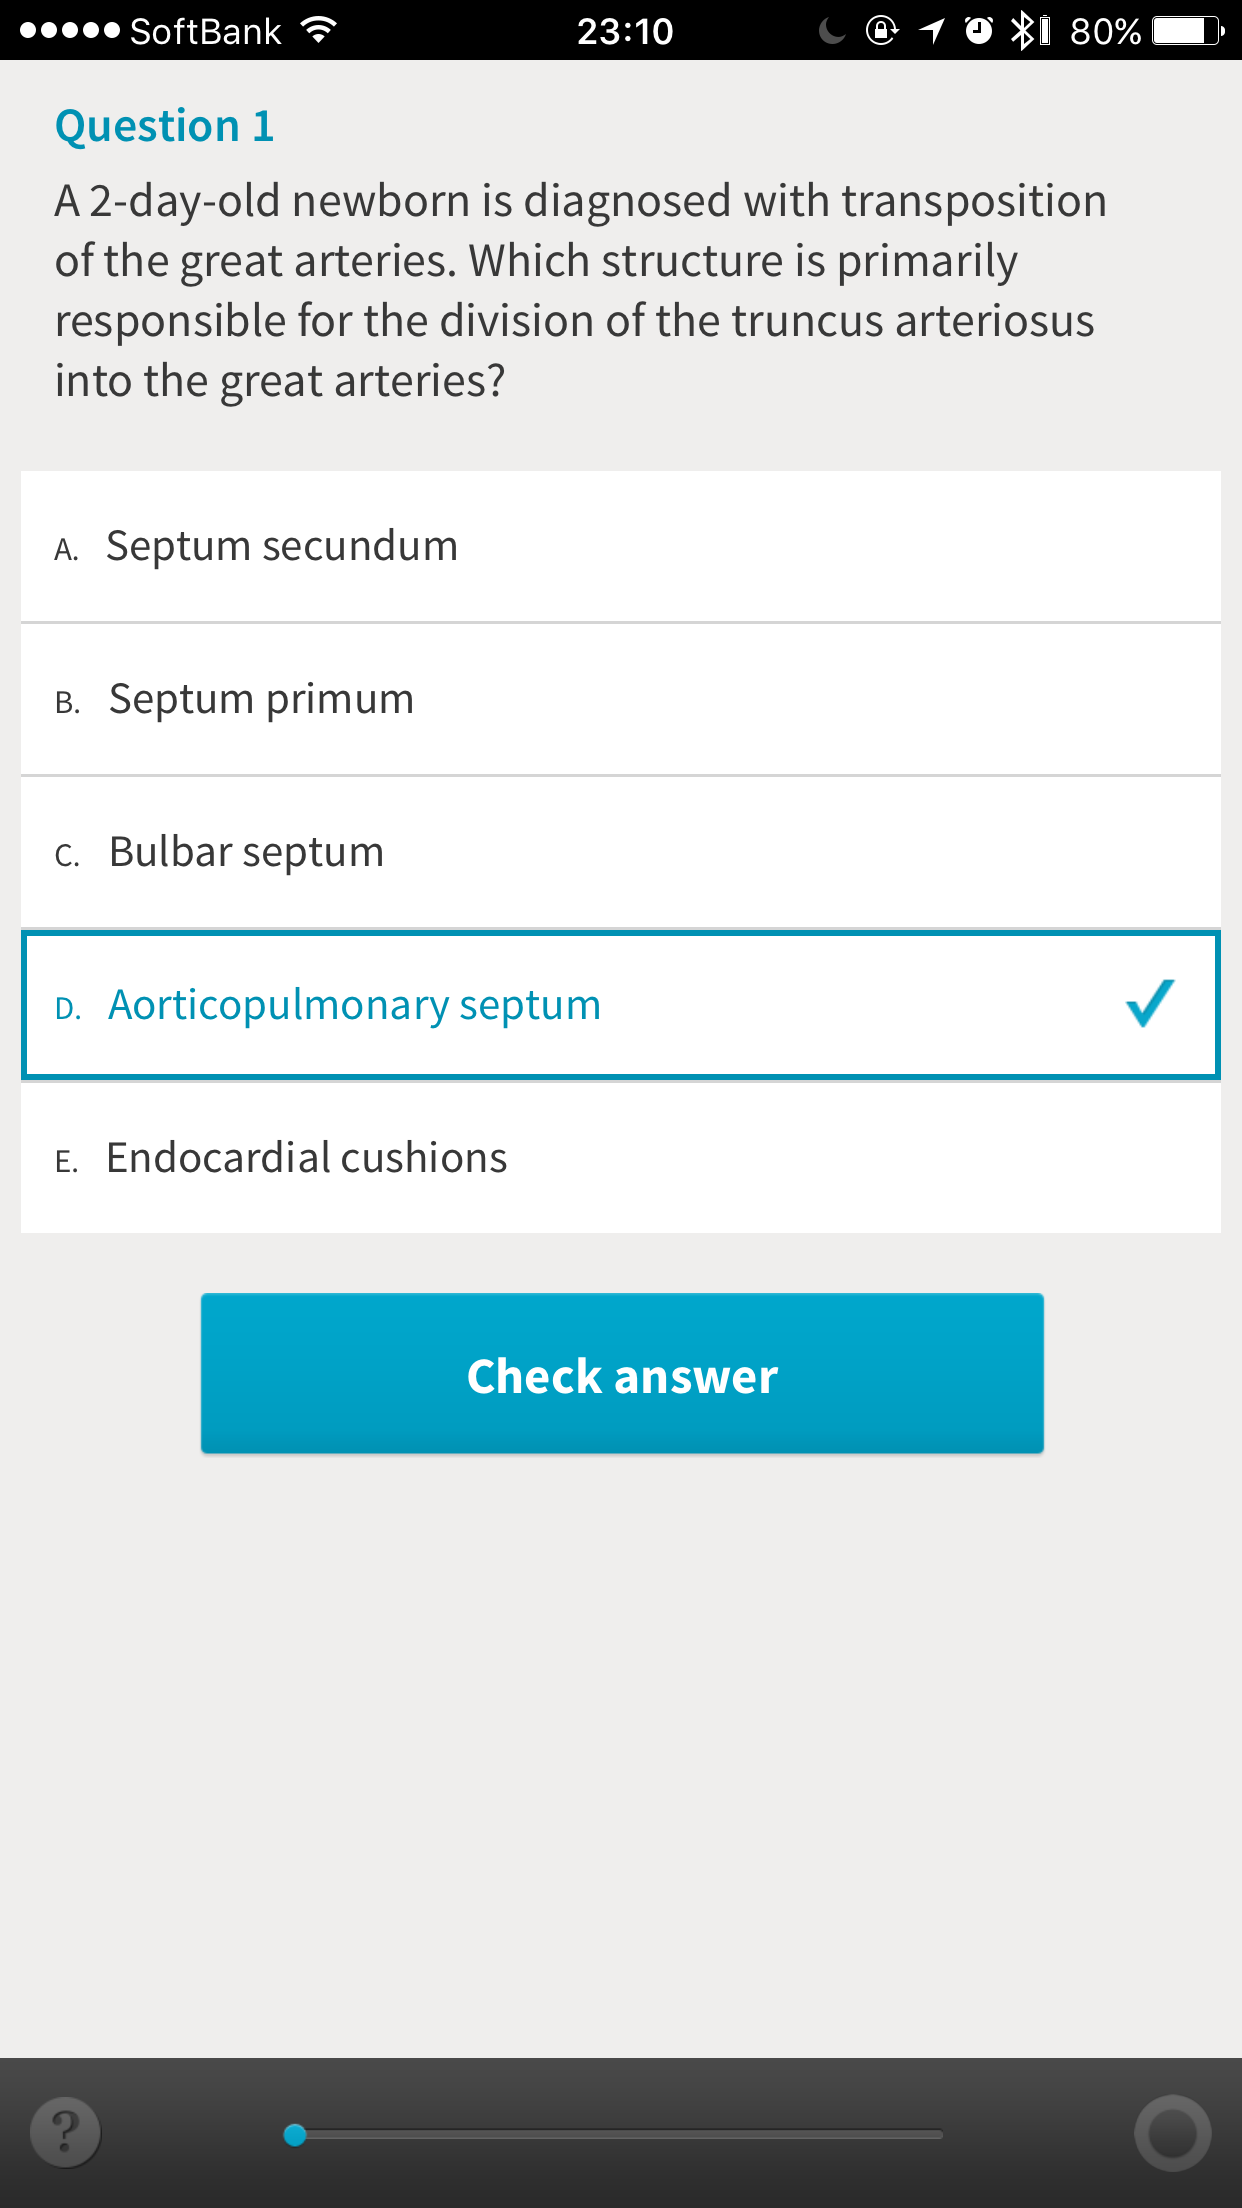Select answer A Septum secundum
The width and height of the screenshot is (1242, 2208).
[621, 546]
